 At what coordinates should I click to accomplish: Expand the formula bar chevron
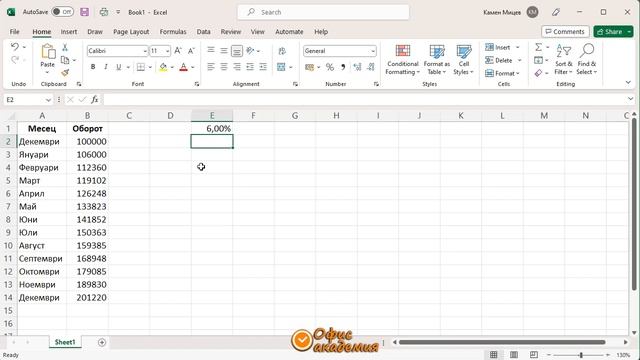pyautogui.click(x=630, y=99)
